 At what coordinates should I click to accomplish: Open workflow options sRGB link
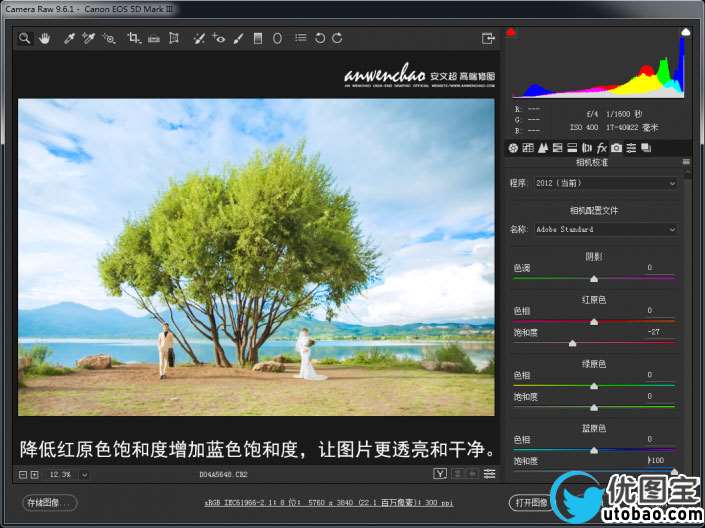point(329,503)
